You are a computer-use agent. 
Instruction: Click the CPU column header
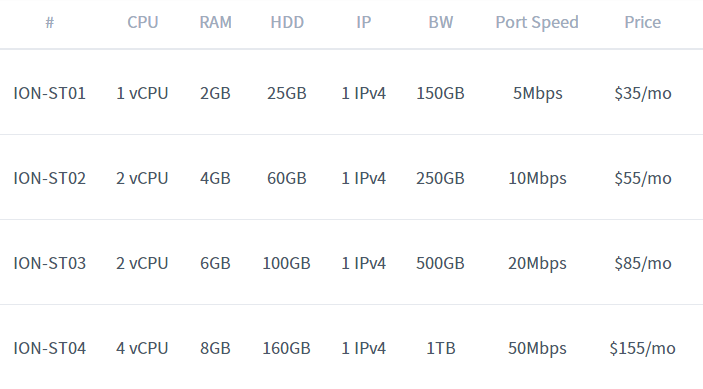(x=143, y=22)
